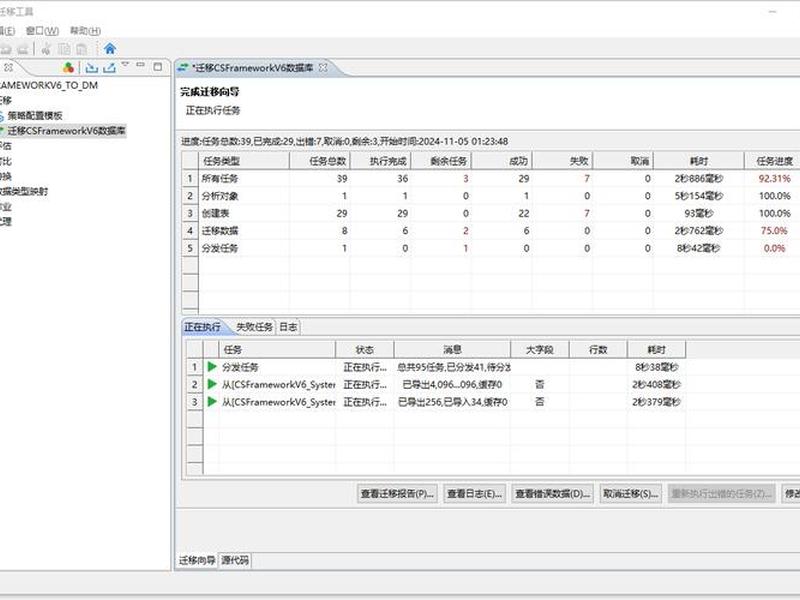Viewport: 800px width, 600px height.
Task: Click the Paste icon in the toolbar
Action: coord(82,49)
